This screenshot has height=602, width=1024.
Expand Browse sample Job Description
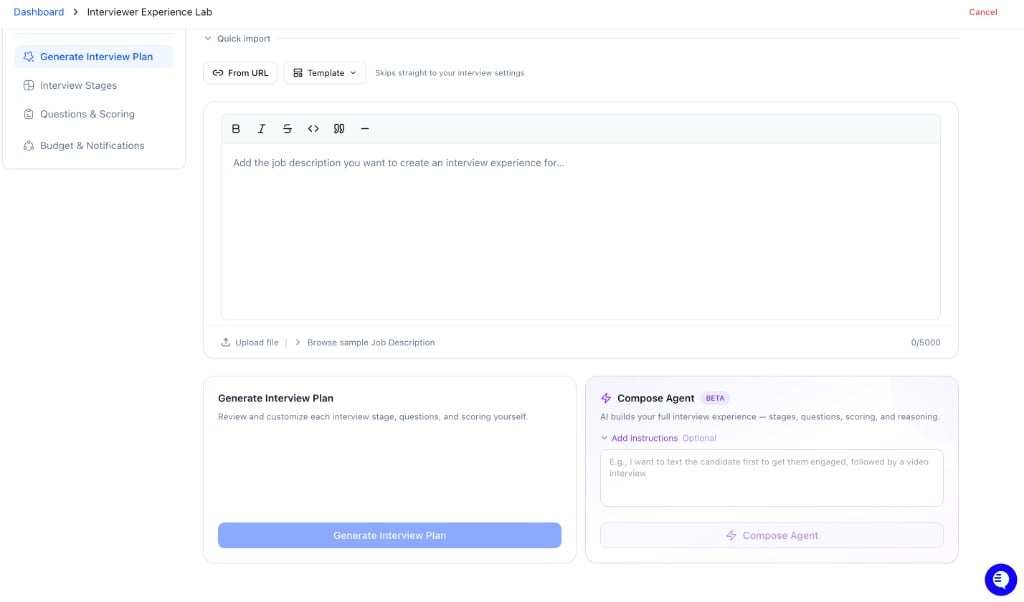(364, 342)
